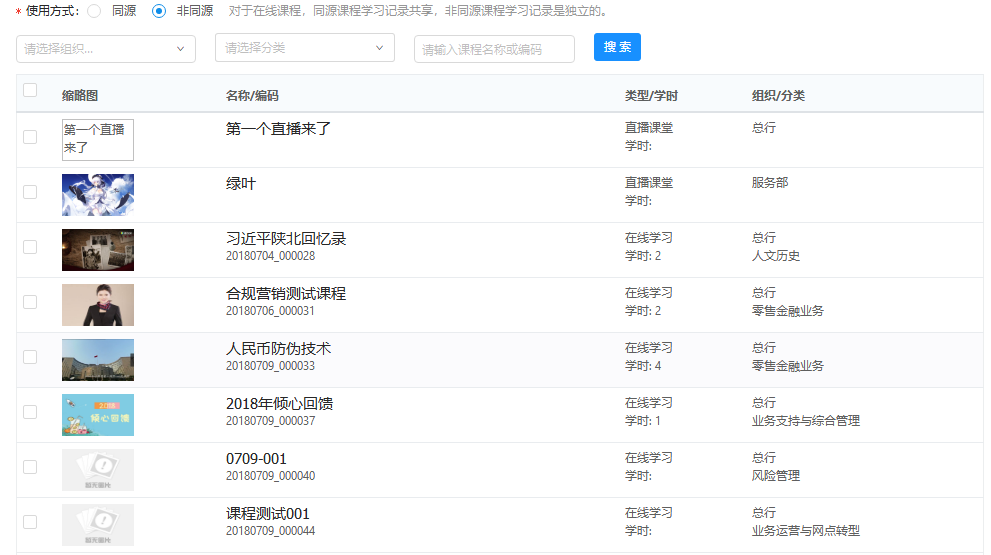Select the checkbox for 人民币防伪技术

[30, 357]
